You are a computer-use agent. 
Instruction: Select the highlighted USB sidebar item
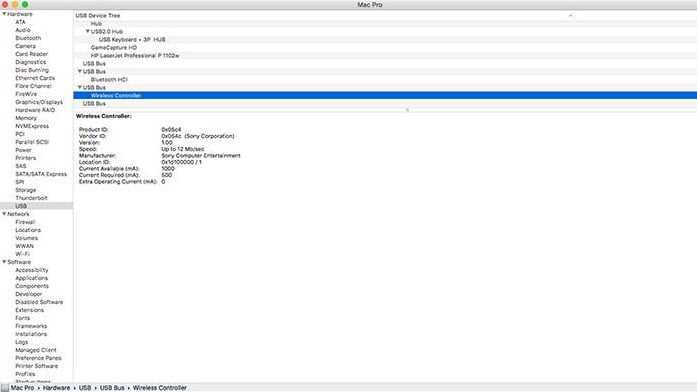[36, 206]
